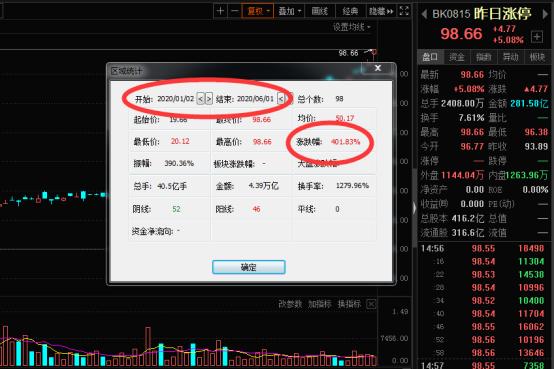The image size is (554, 369).
Task: Select the 均价 value 50.17
Action: pos(345,118)
